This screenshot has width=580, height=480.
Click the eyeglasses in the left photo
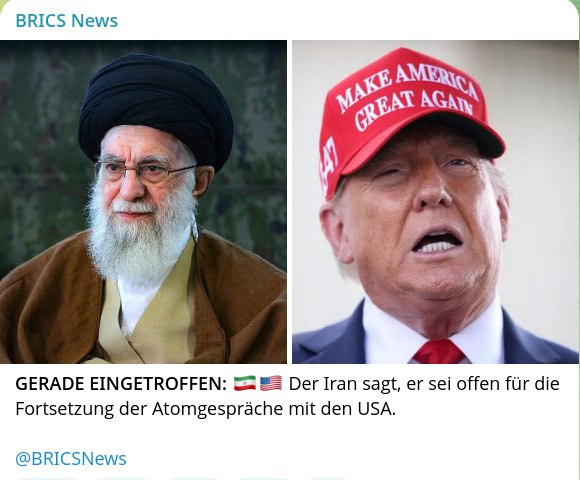145,171
